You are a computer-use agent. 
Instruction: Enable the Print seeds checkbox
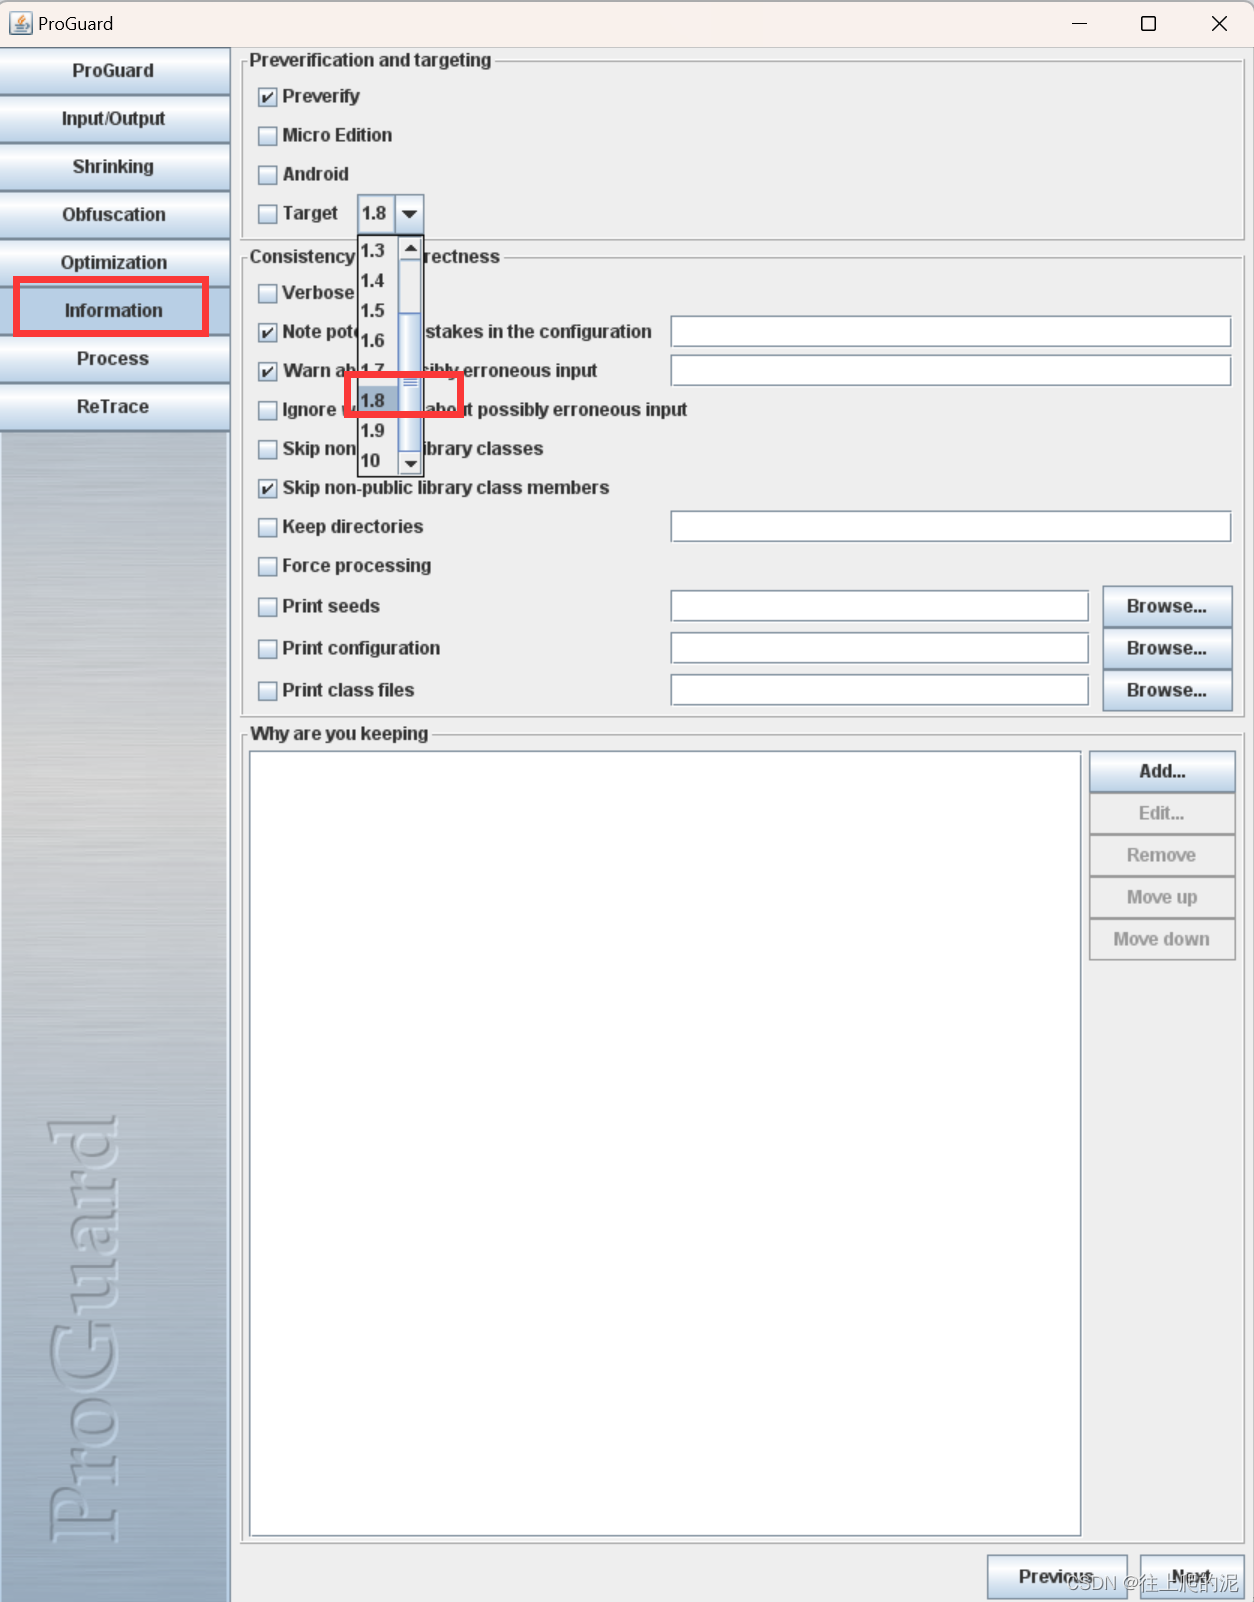pos(267,607)
